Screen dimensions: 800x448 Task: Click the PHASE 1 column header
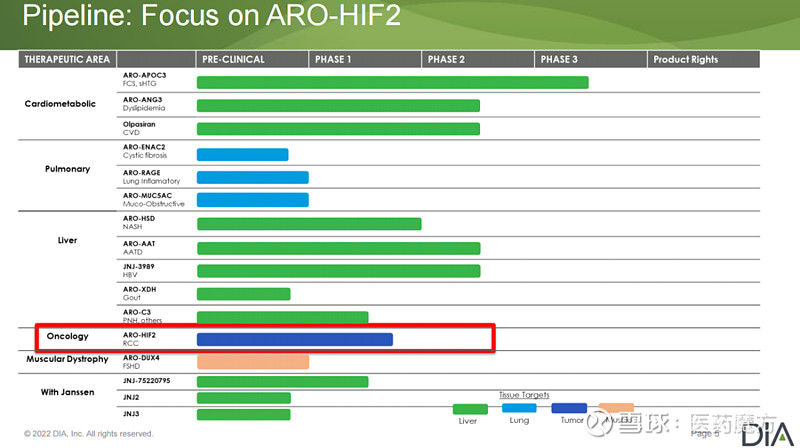(x=365, y=59)
